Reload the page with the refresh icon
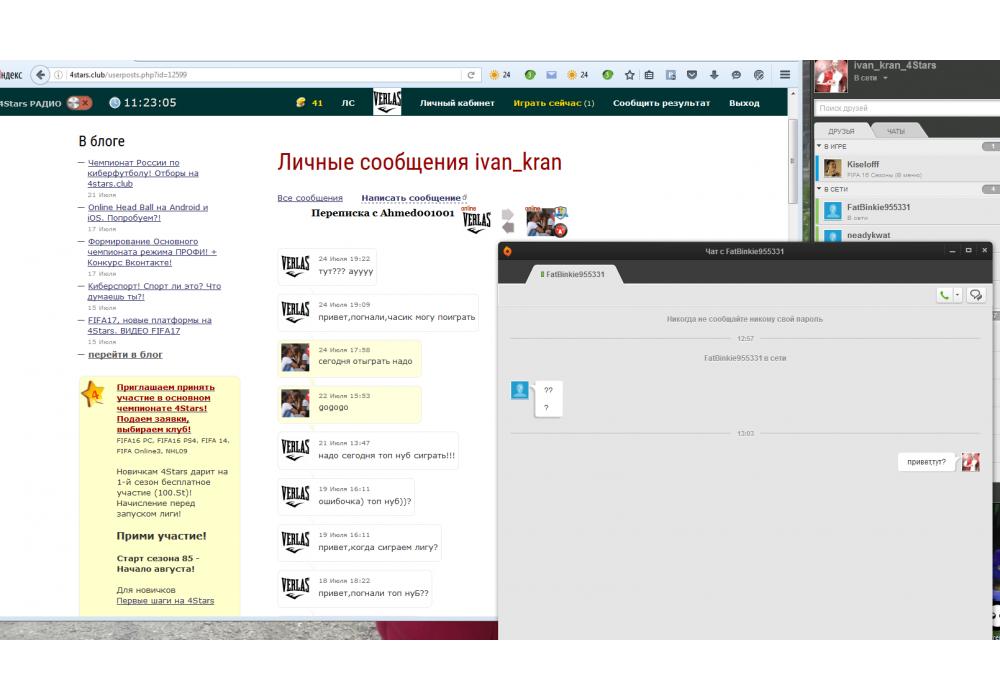This screenshot has height=700, width=1000. 471,75
